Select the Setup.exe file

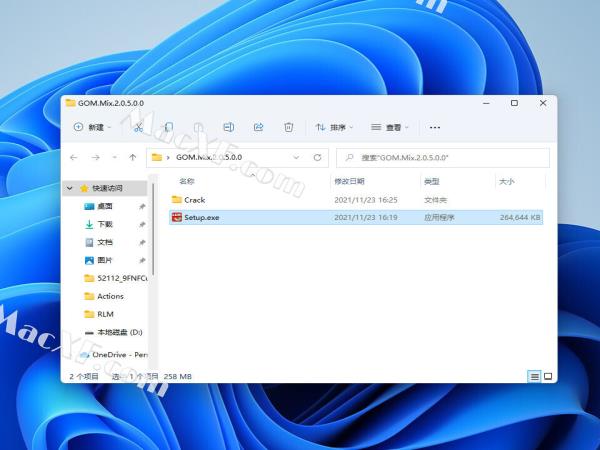[356, 217]
